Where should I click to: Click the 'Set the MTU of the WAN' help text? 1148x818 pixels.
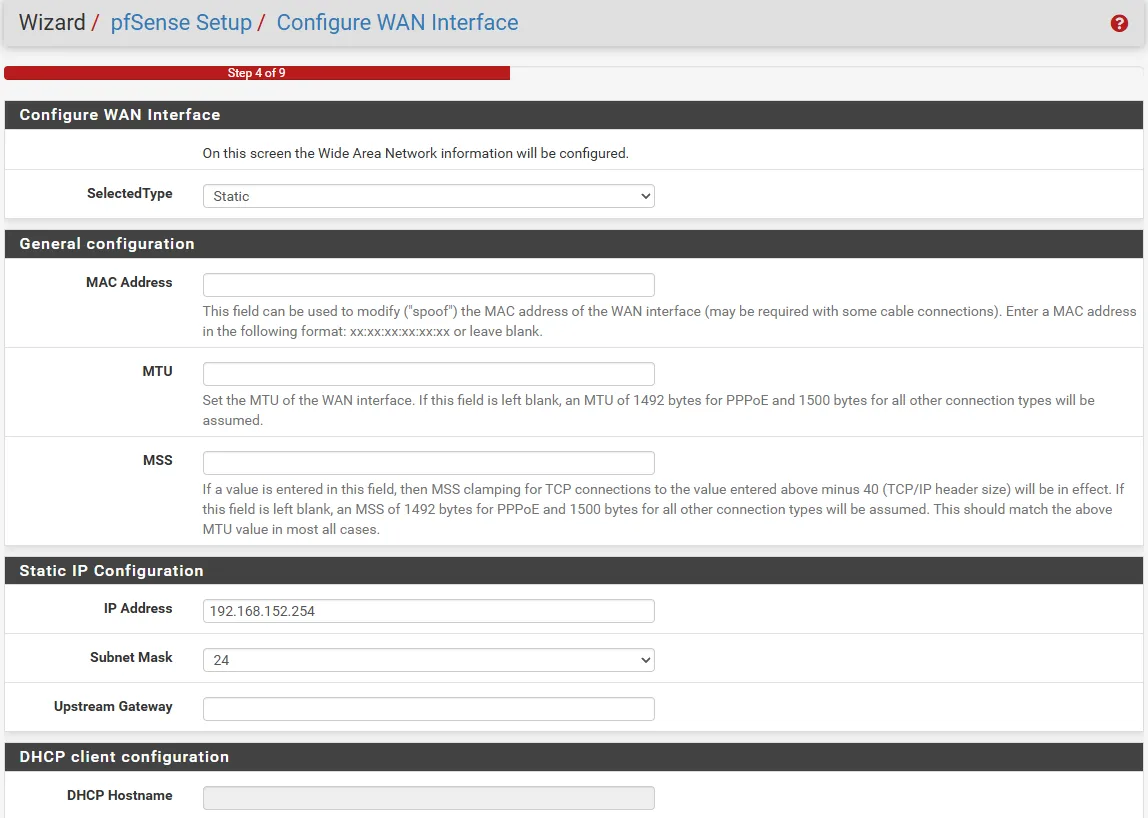pyautogui.click(x=649, y=410)
